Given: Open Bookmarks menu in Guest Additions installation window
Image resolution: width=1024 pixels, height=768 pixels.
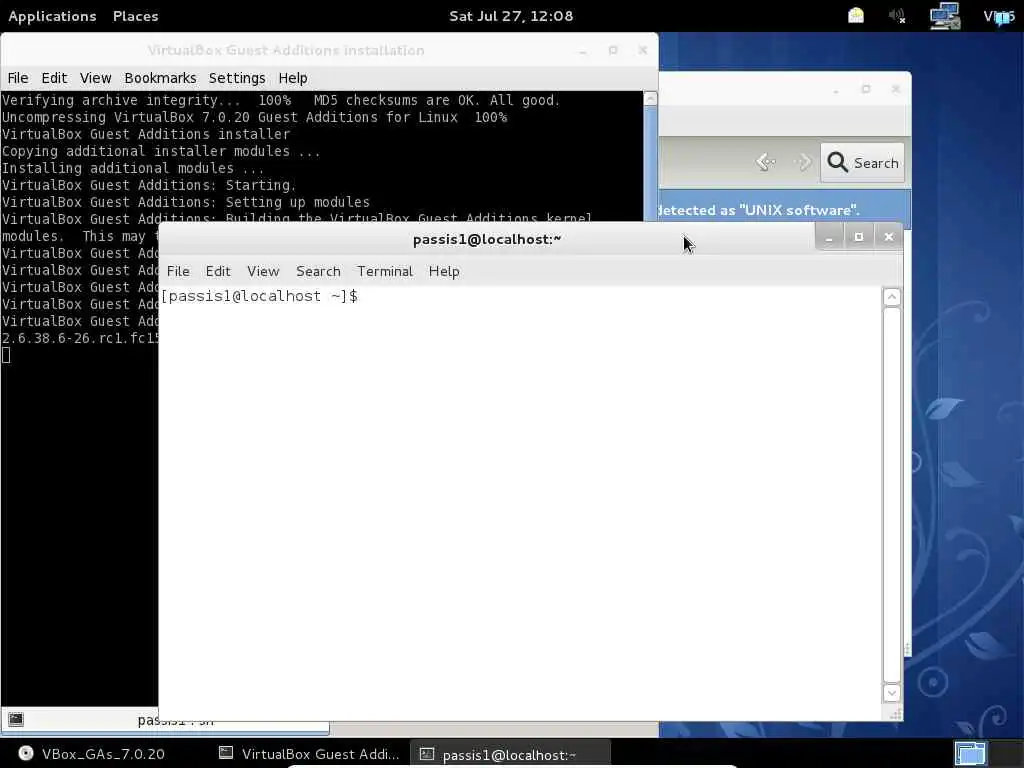Looking at the screenshot, I should tap(160, 78).
